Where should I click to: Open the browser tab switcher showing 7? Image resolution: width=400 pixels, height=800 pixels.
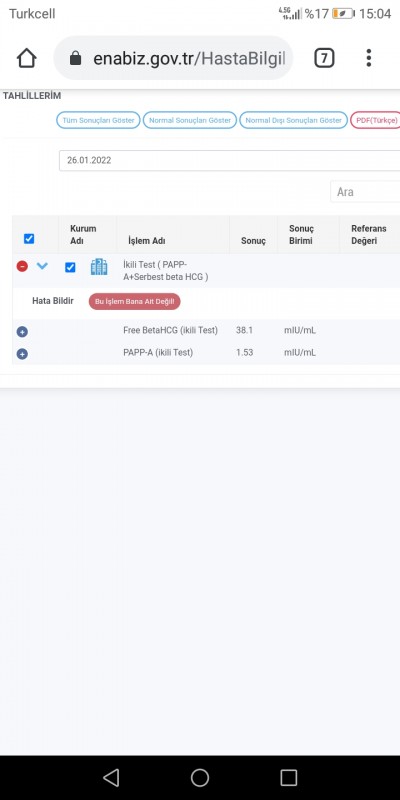[x=324, y=58]
